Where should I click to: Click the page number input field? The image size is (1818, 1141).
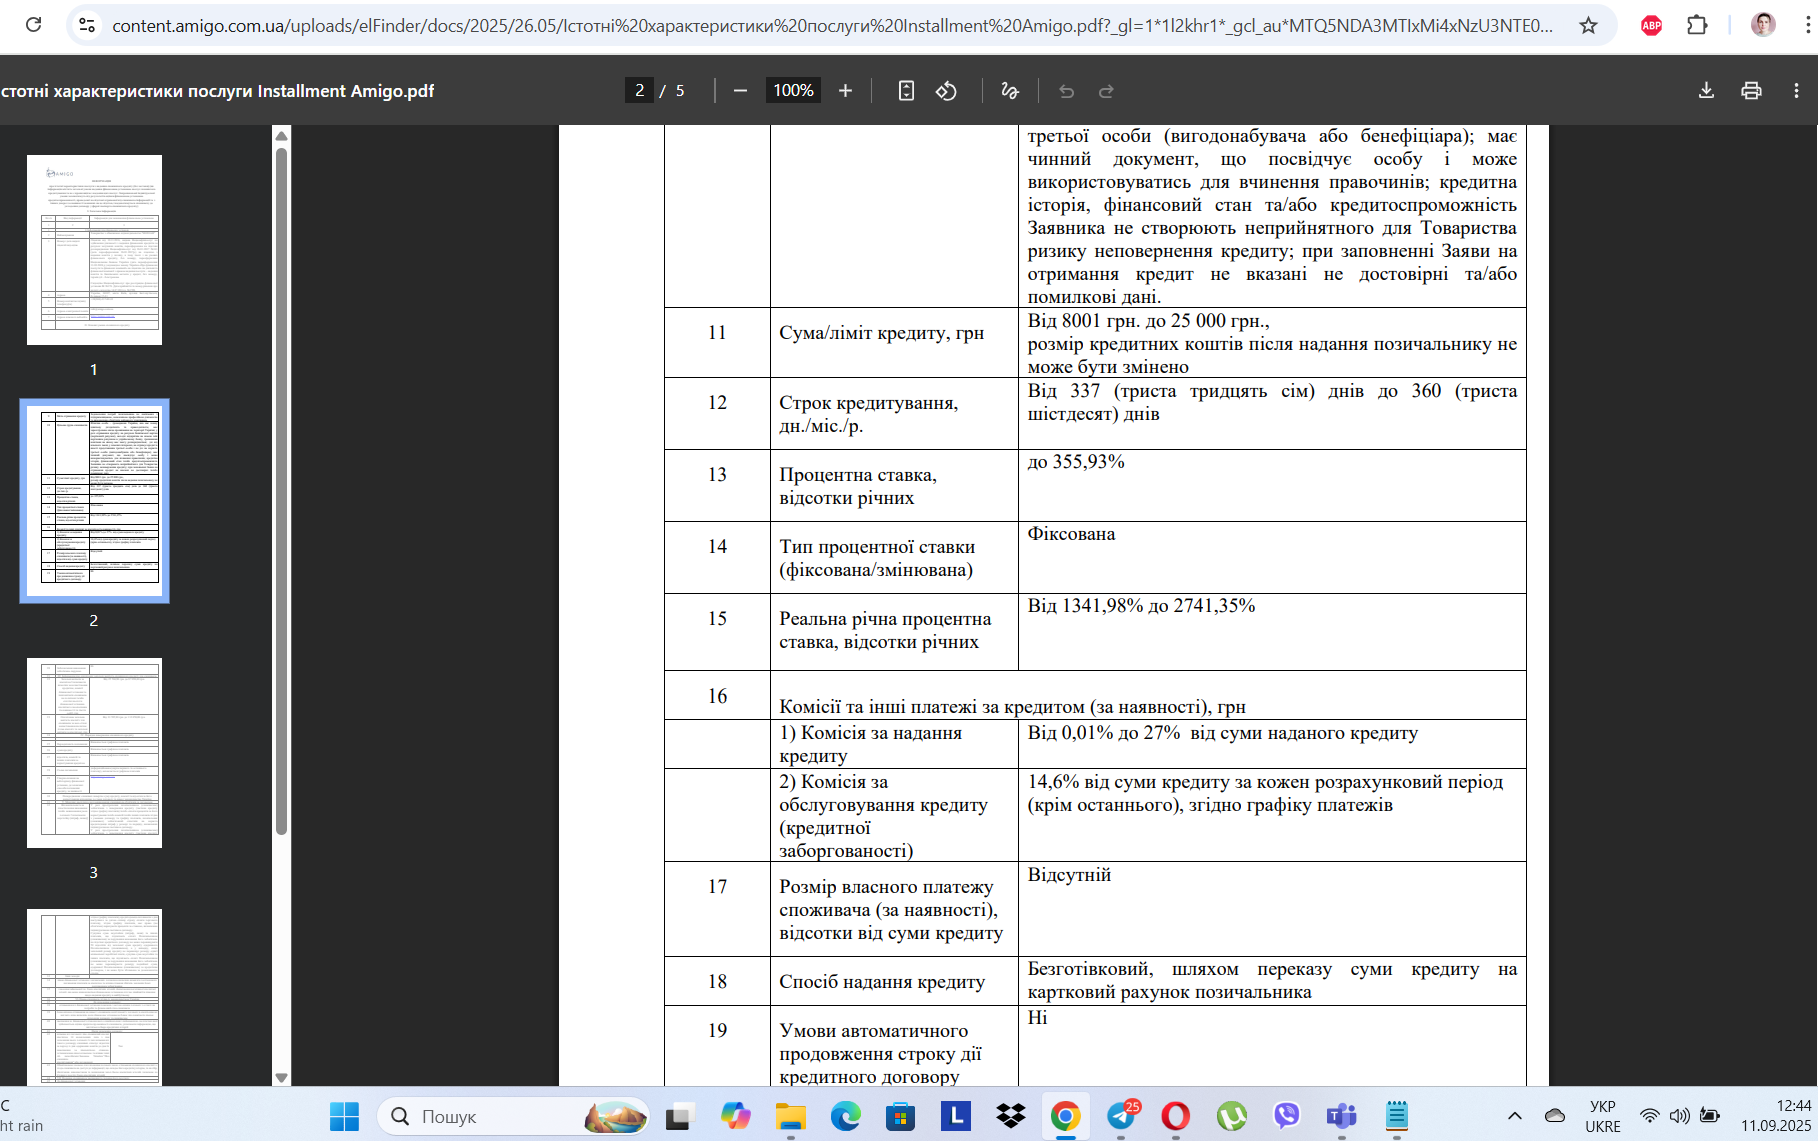point(639,91)
